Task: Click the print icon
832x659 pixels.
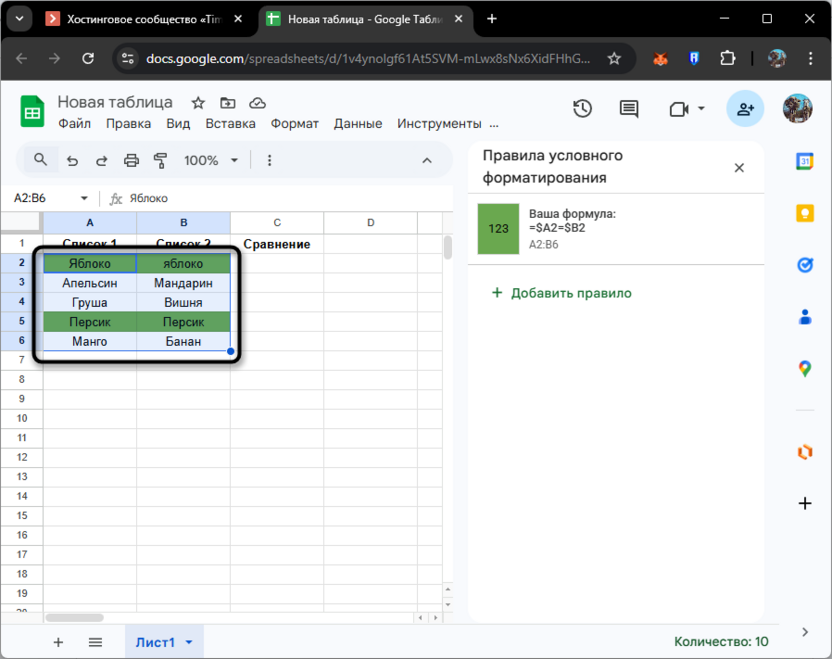Action: [131, 160]
